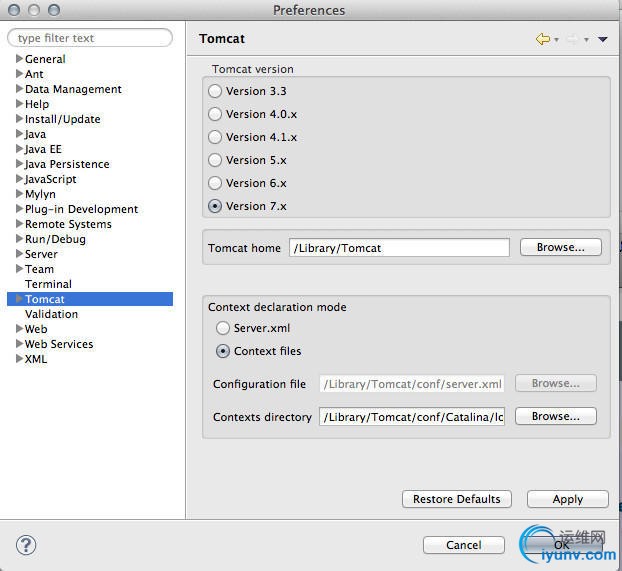Viewport: 622px width, 571px height.
Task: Select Mylyn preferences item
Action: [x=40, y=194]
